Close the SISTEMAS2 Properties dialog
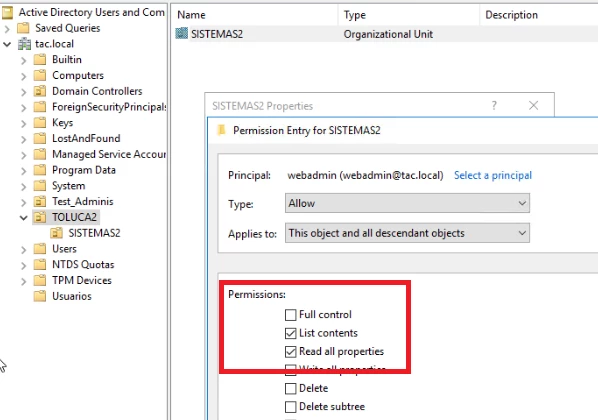This screenshot has width=598, height=420. point(534,105)
